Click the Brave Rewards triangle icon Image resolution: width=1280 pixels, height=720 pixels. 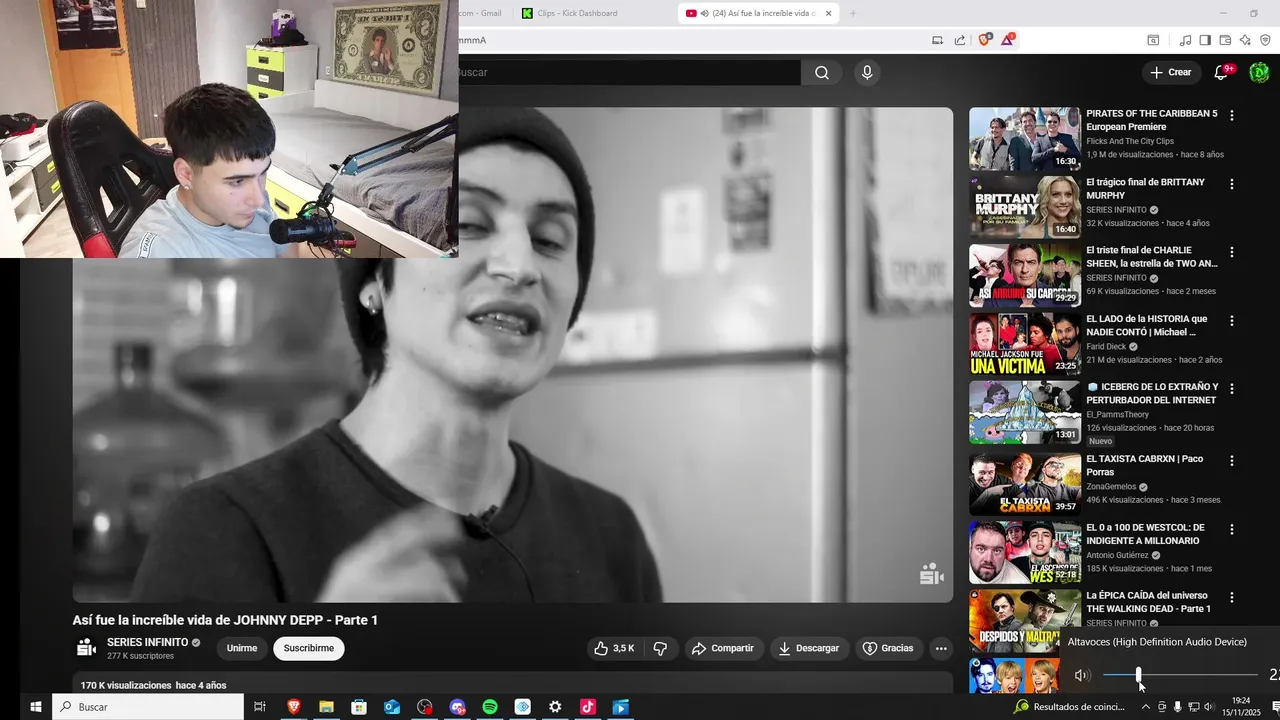1008,40
